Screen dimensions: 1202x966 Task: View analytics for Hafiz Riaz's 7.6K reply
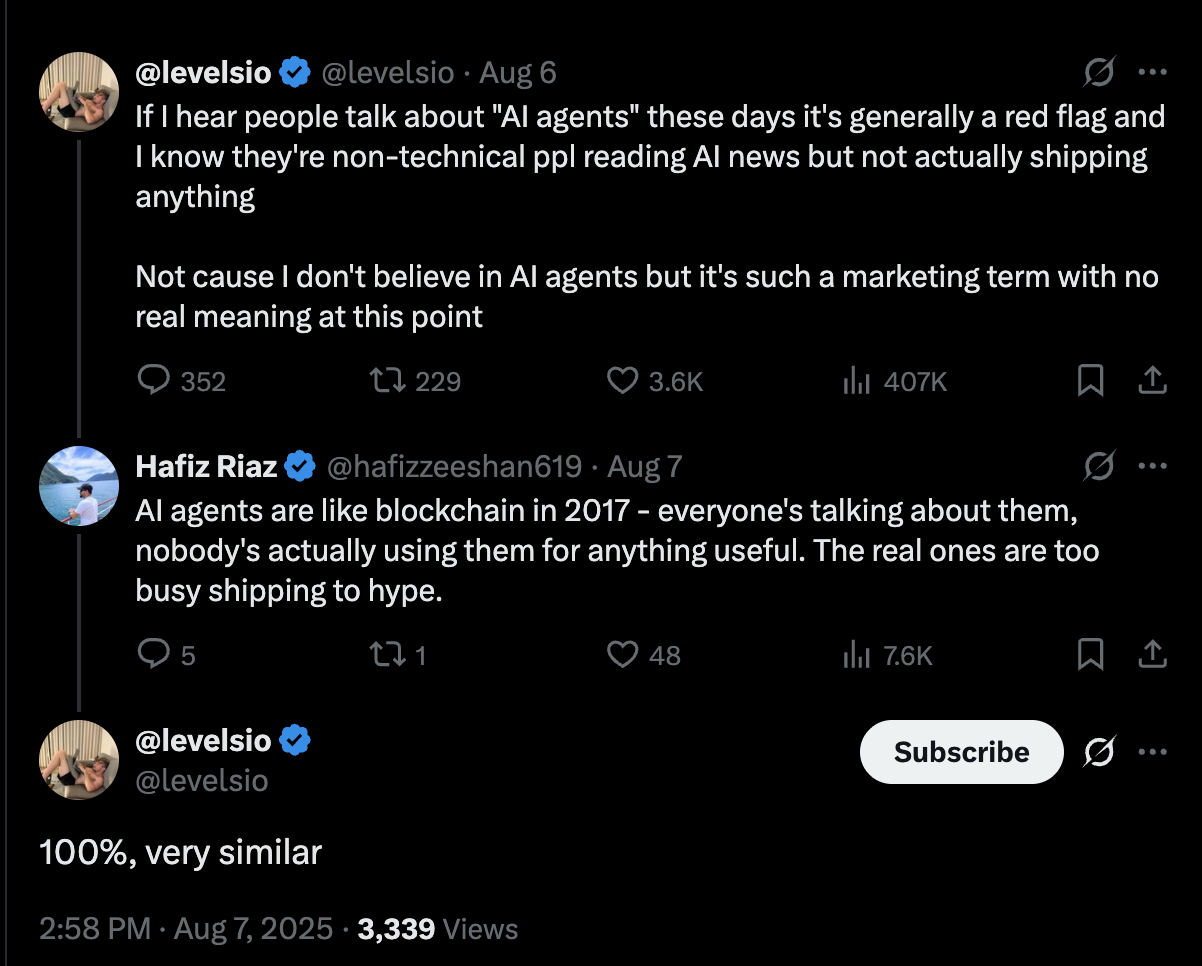click(x=857, y=655)
